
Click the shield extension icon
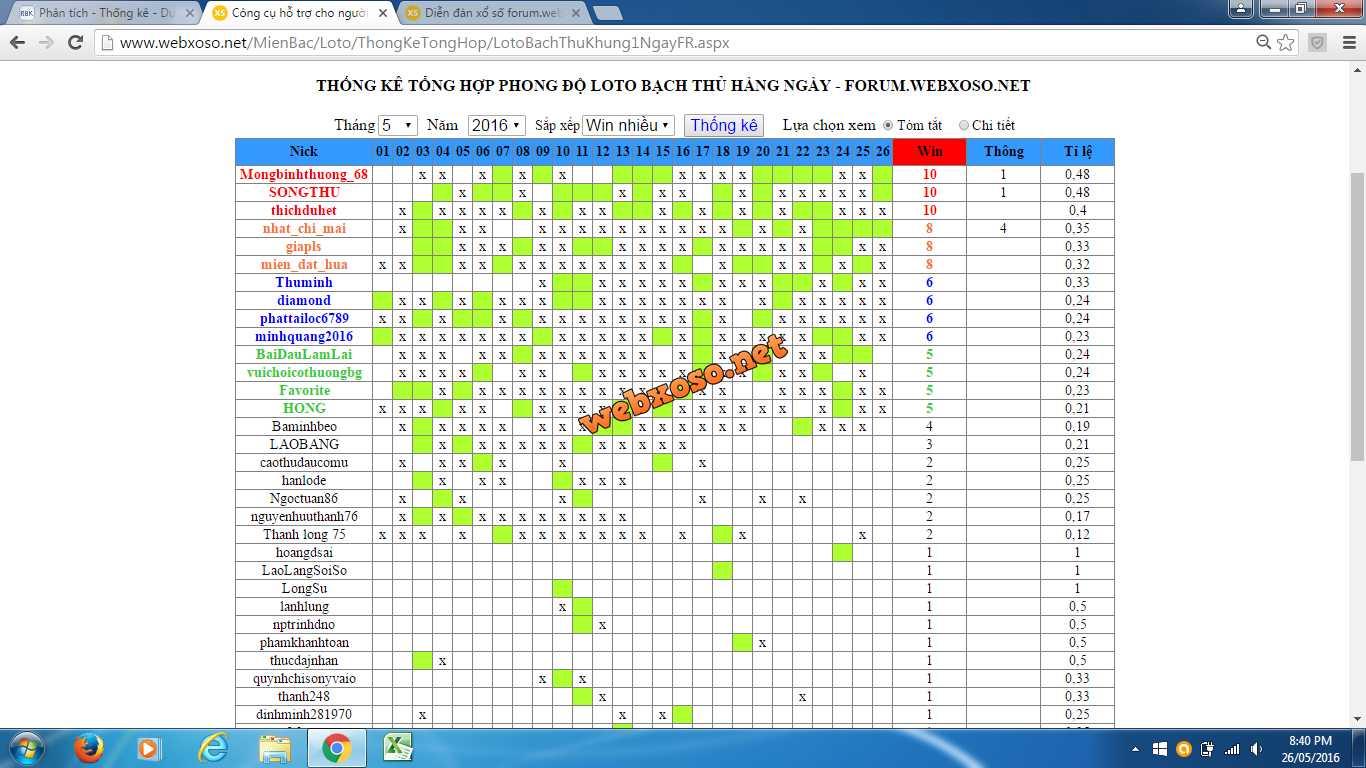[x=1318, y=43]
